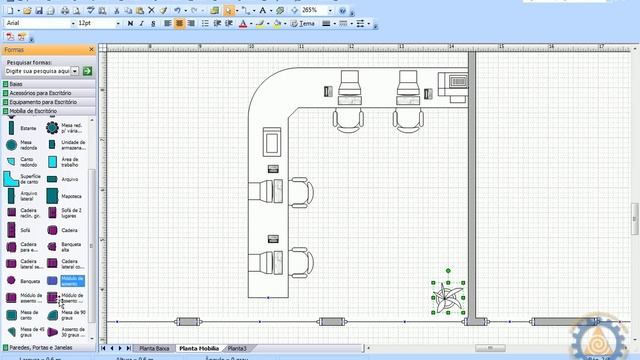640x360 pixels.
Task: Open line ends options
Action: [360, 24]
